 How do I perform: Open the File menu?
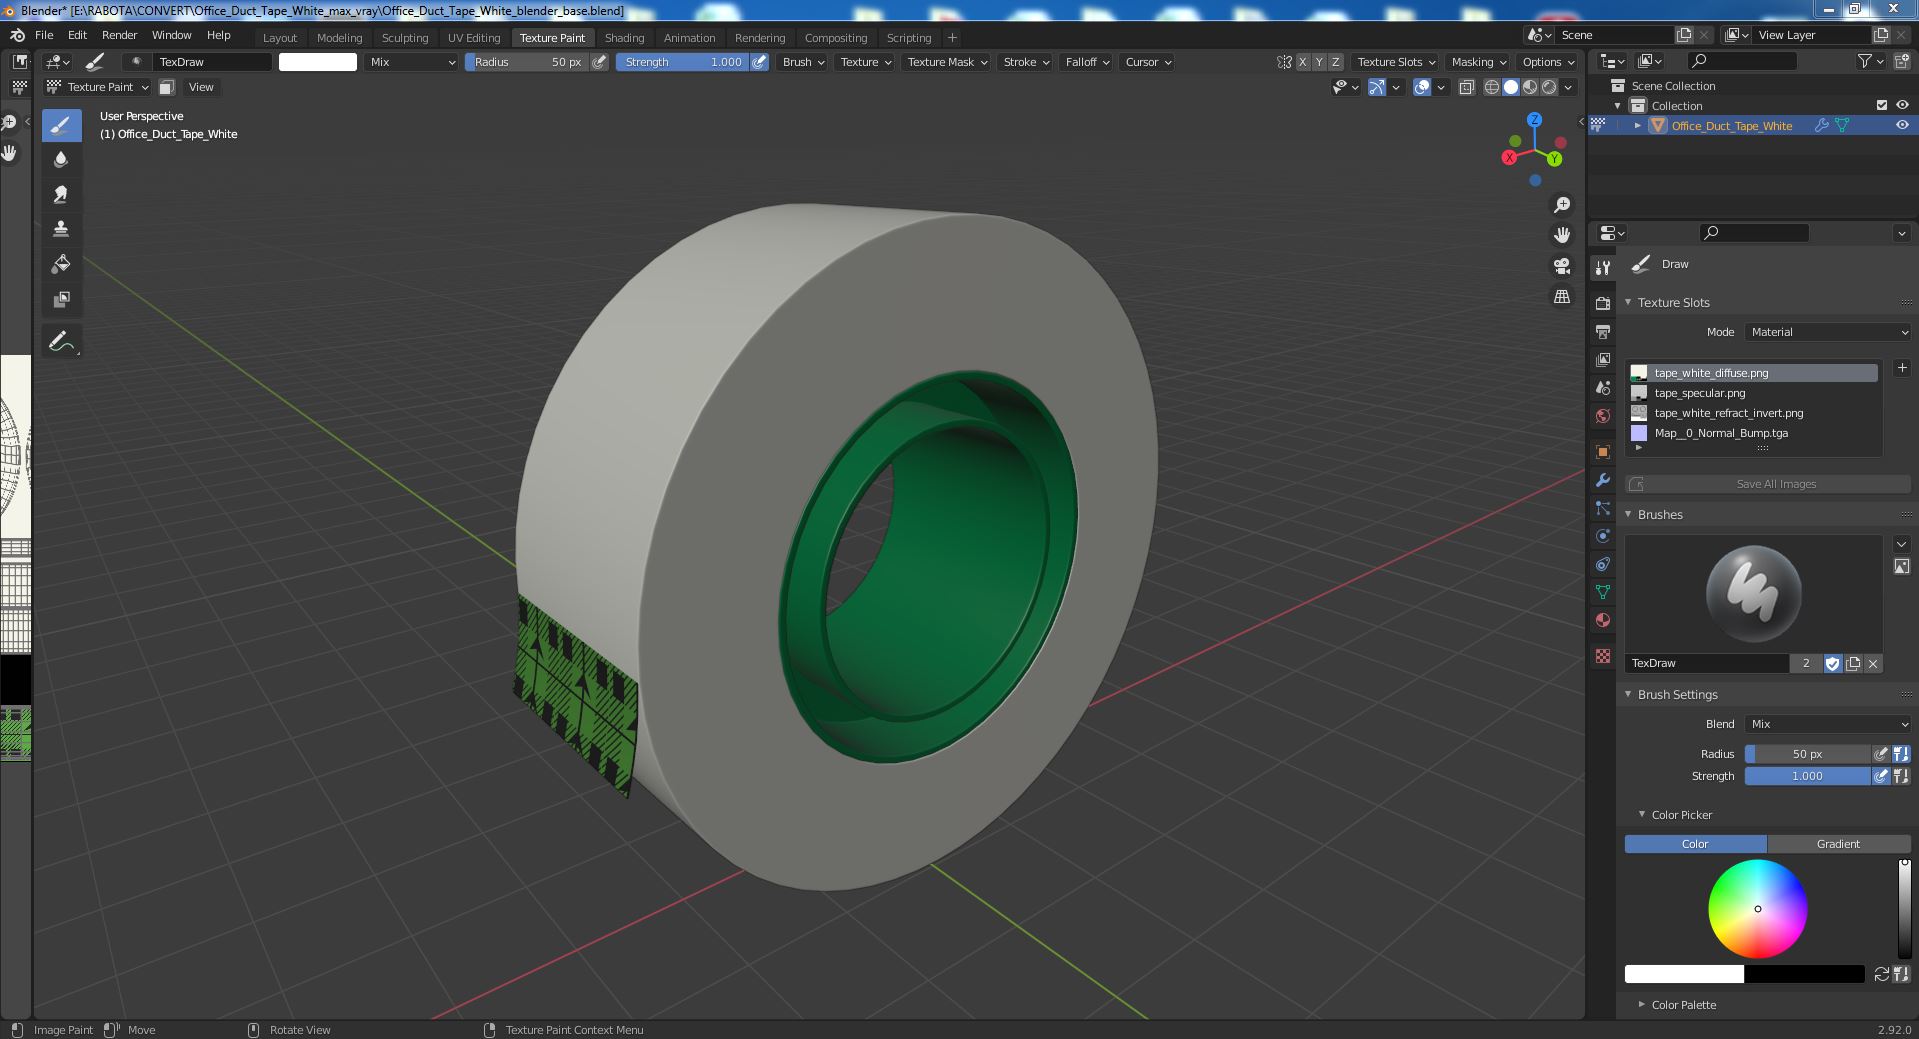click(x=44, y=35)
